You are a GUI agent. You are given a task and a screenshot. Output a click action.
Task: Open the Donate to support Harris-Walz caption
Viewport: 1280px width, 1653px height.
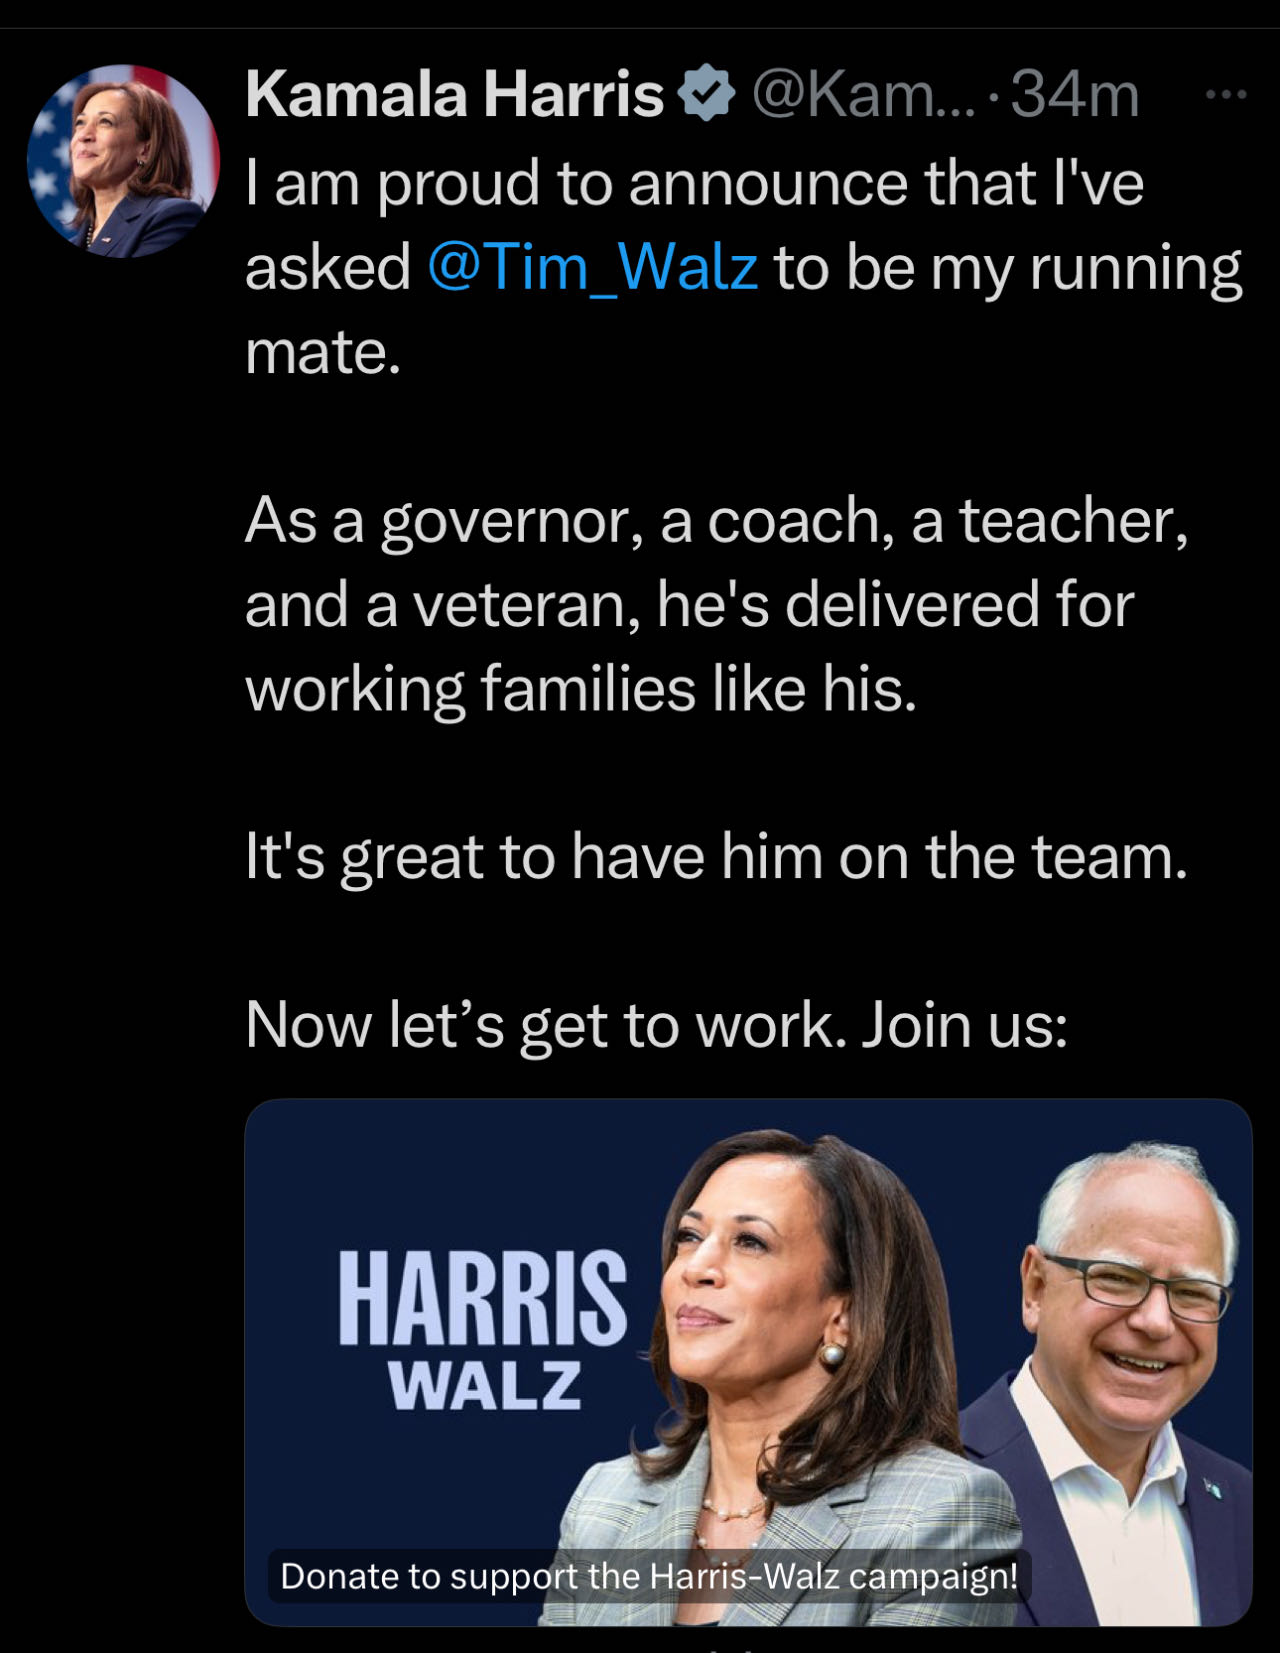pos(648,1576)
